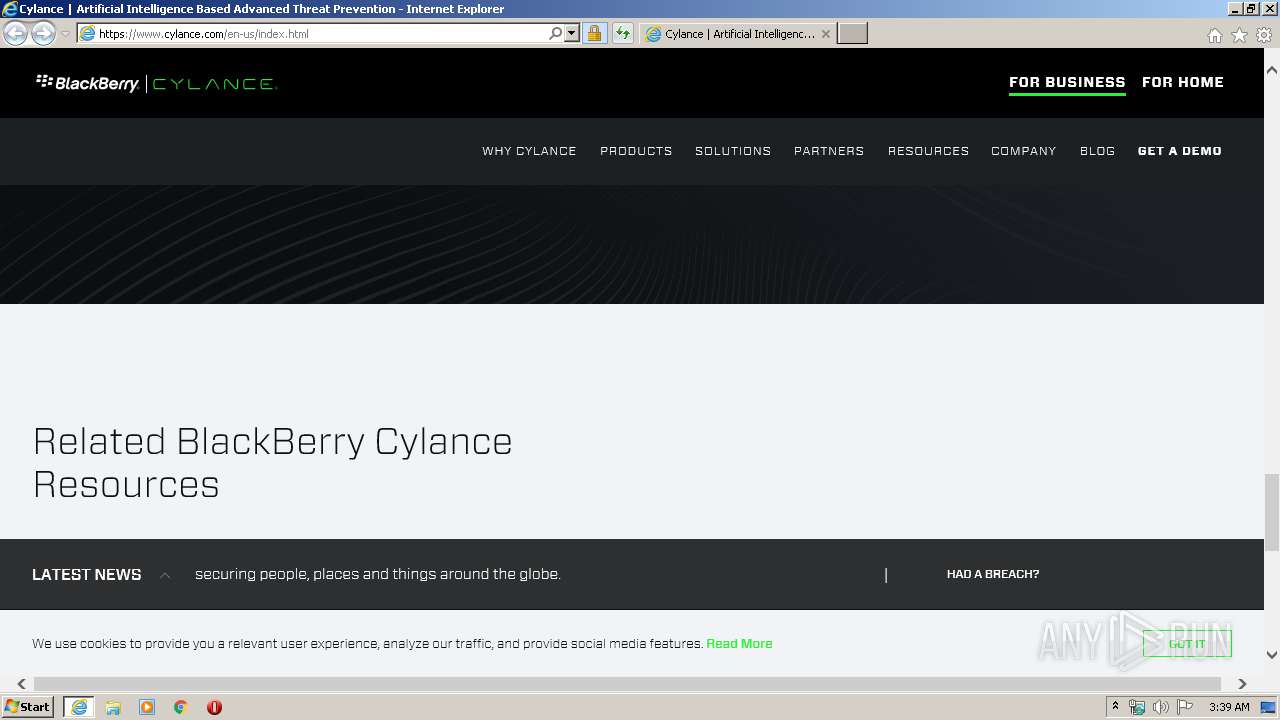Image resolution: width=1280 pixels, height=720 pixels.
Task: Launch Chrome from taskbar
Action: (181, 707)
